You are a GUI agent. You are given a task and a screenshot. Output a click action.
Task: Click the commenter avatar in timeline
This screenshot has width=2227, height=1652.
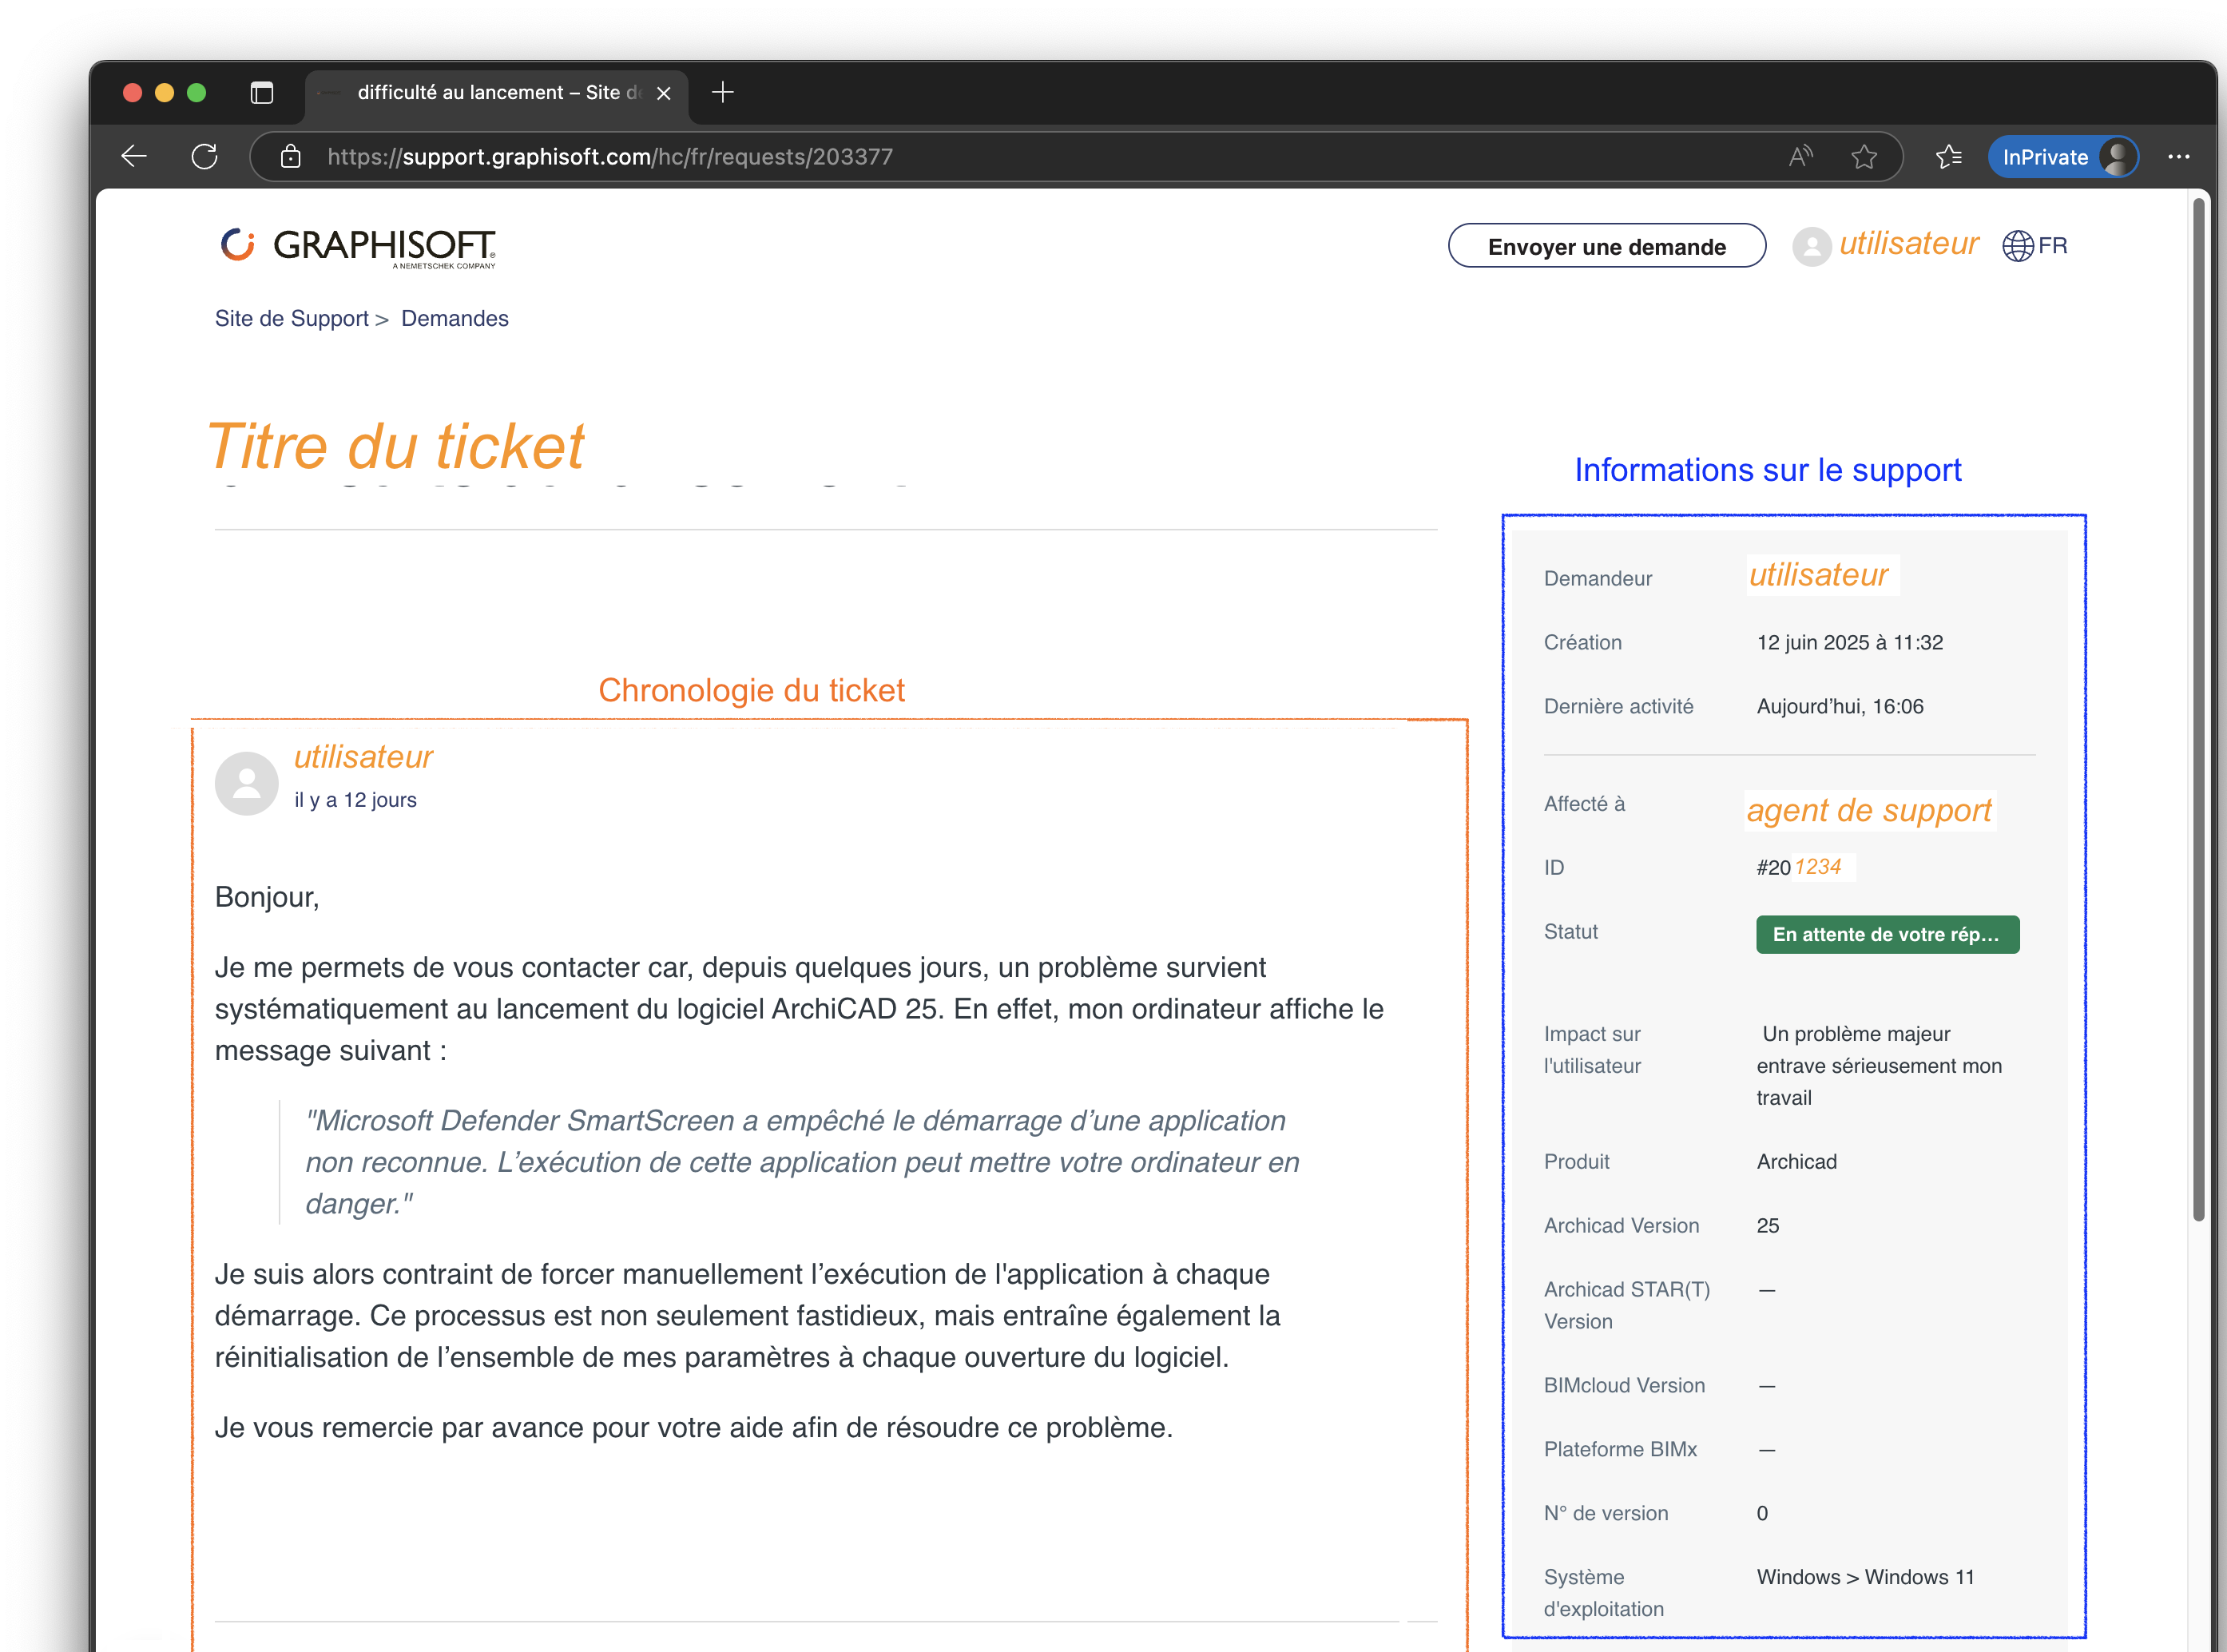coord(246,783)
